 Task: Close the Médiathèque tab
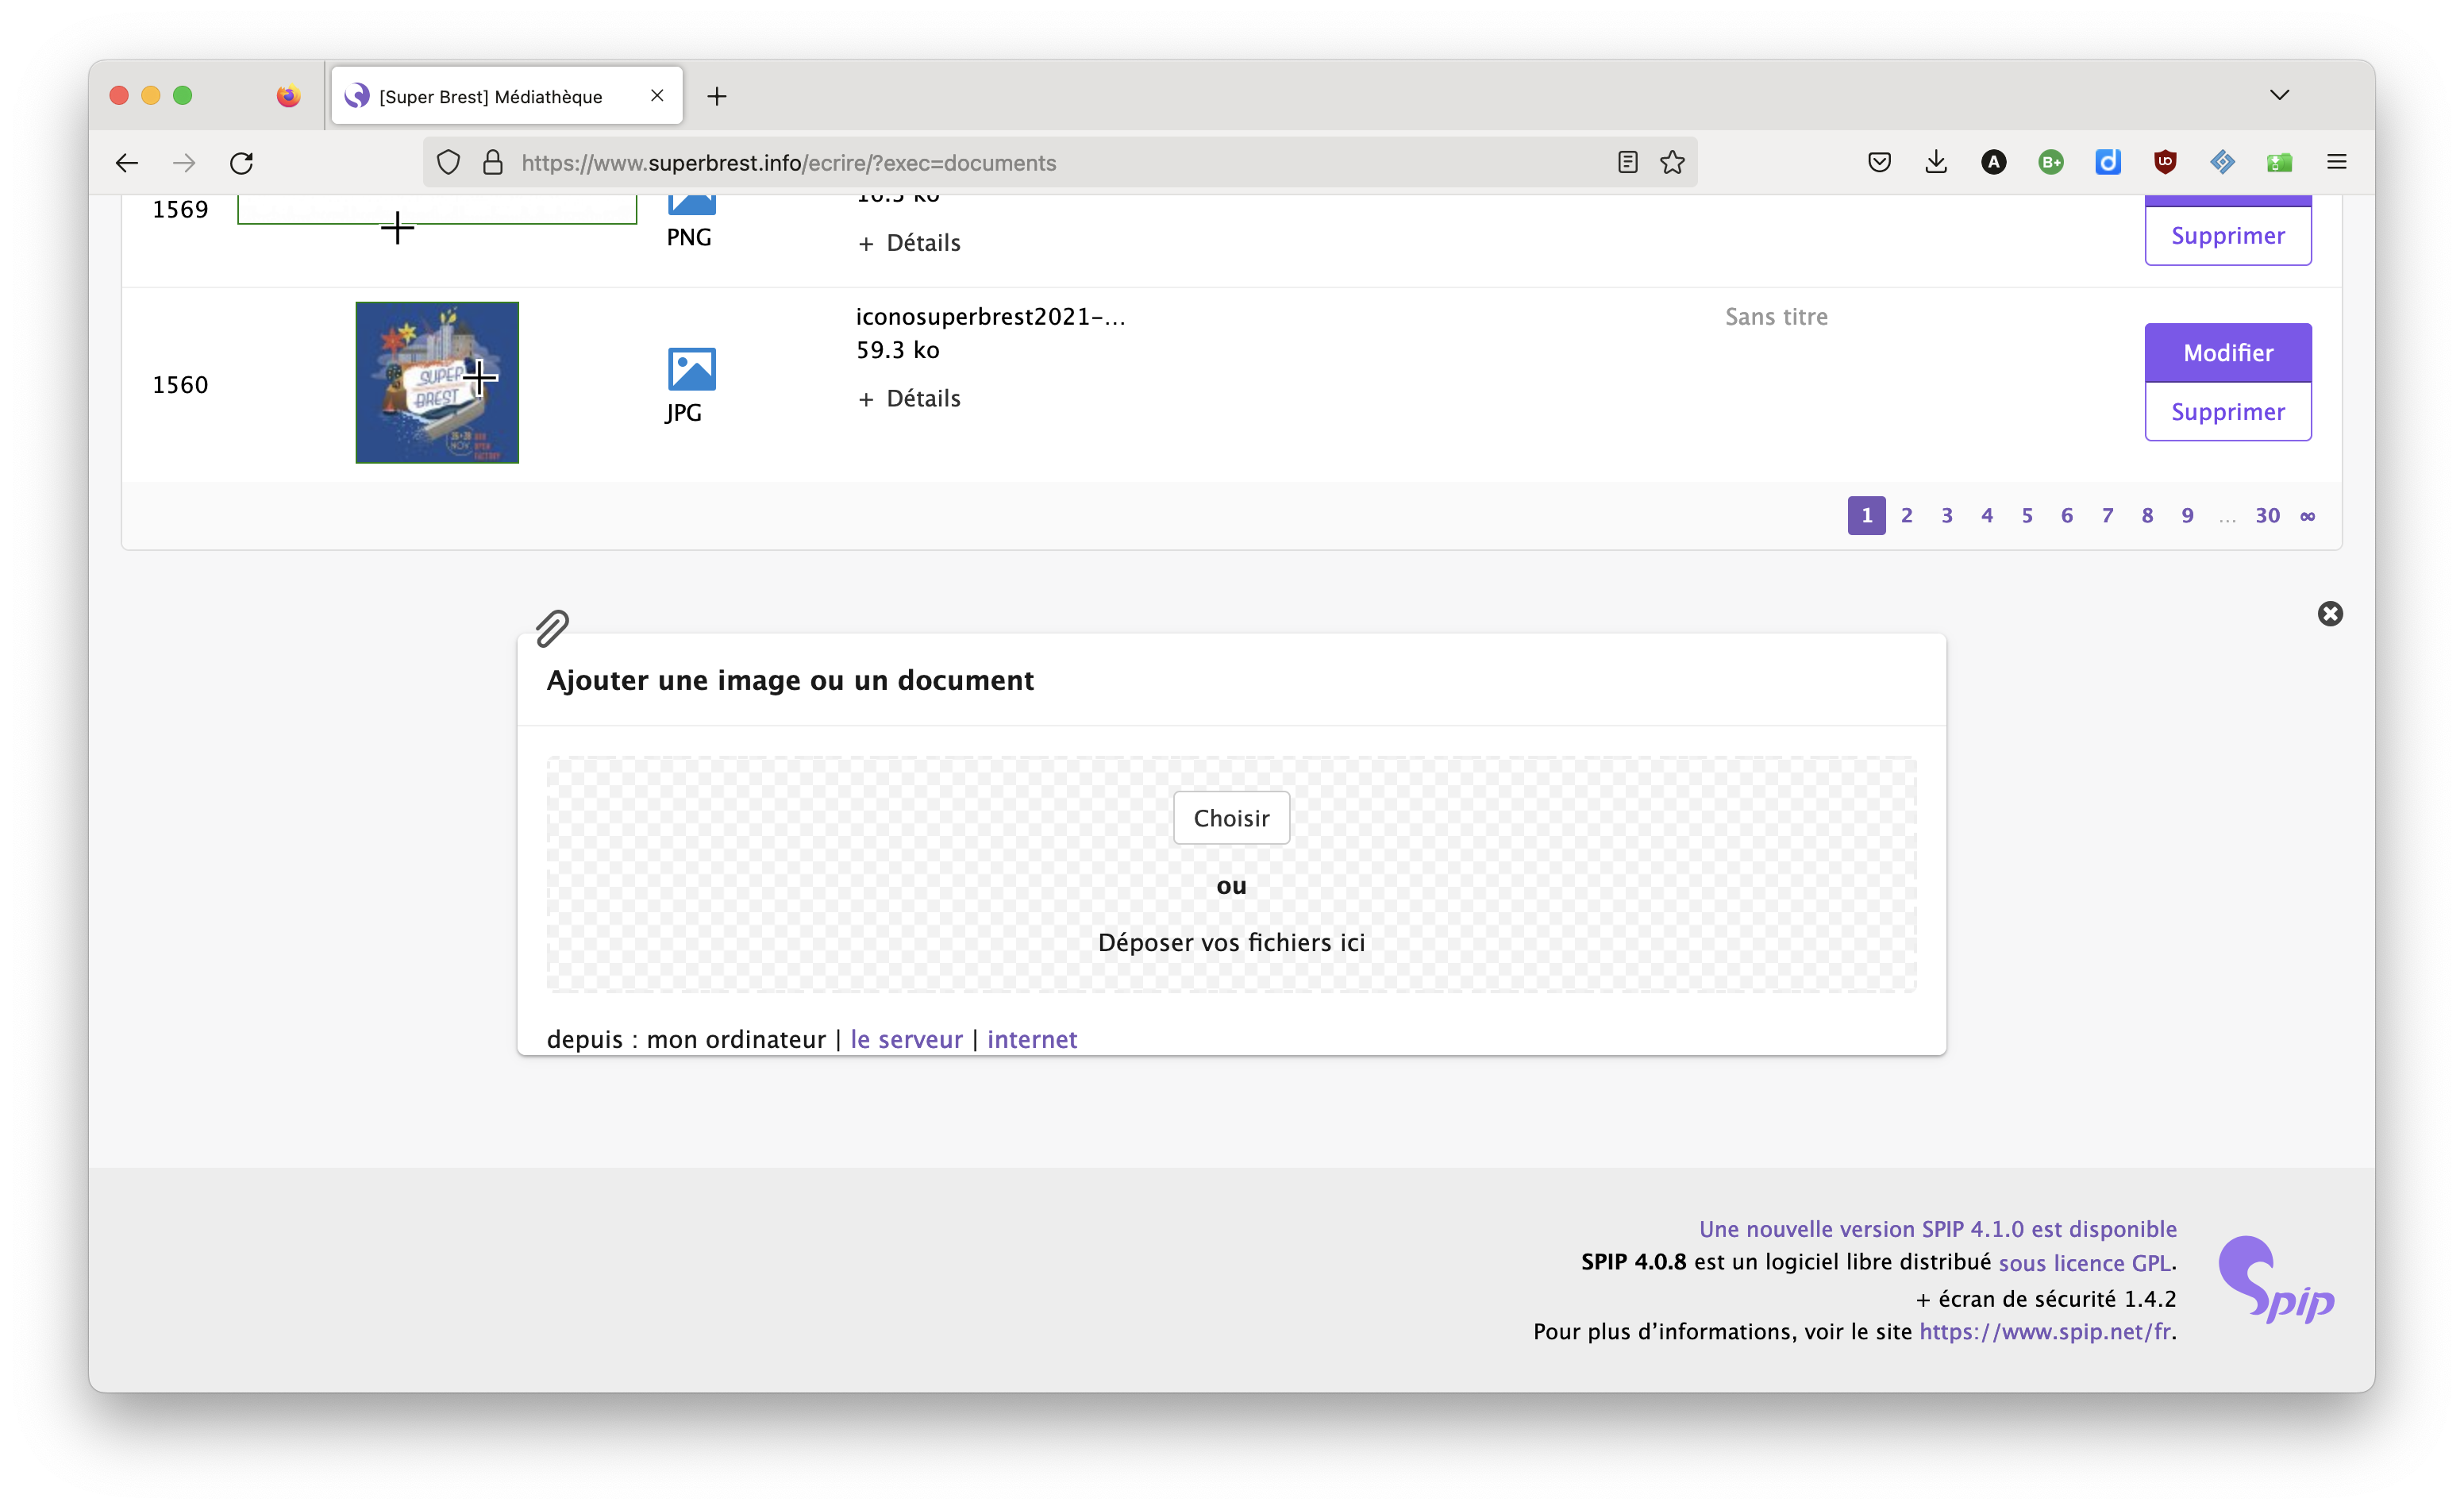(657, 96)
